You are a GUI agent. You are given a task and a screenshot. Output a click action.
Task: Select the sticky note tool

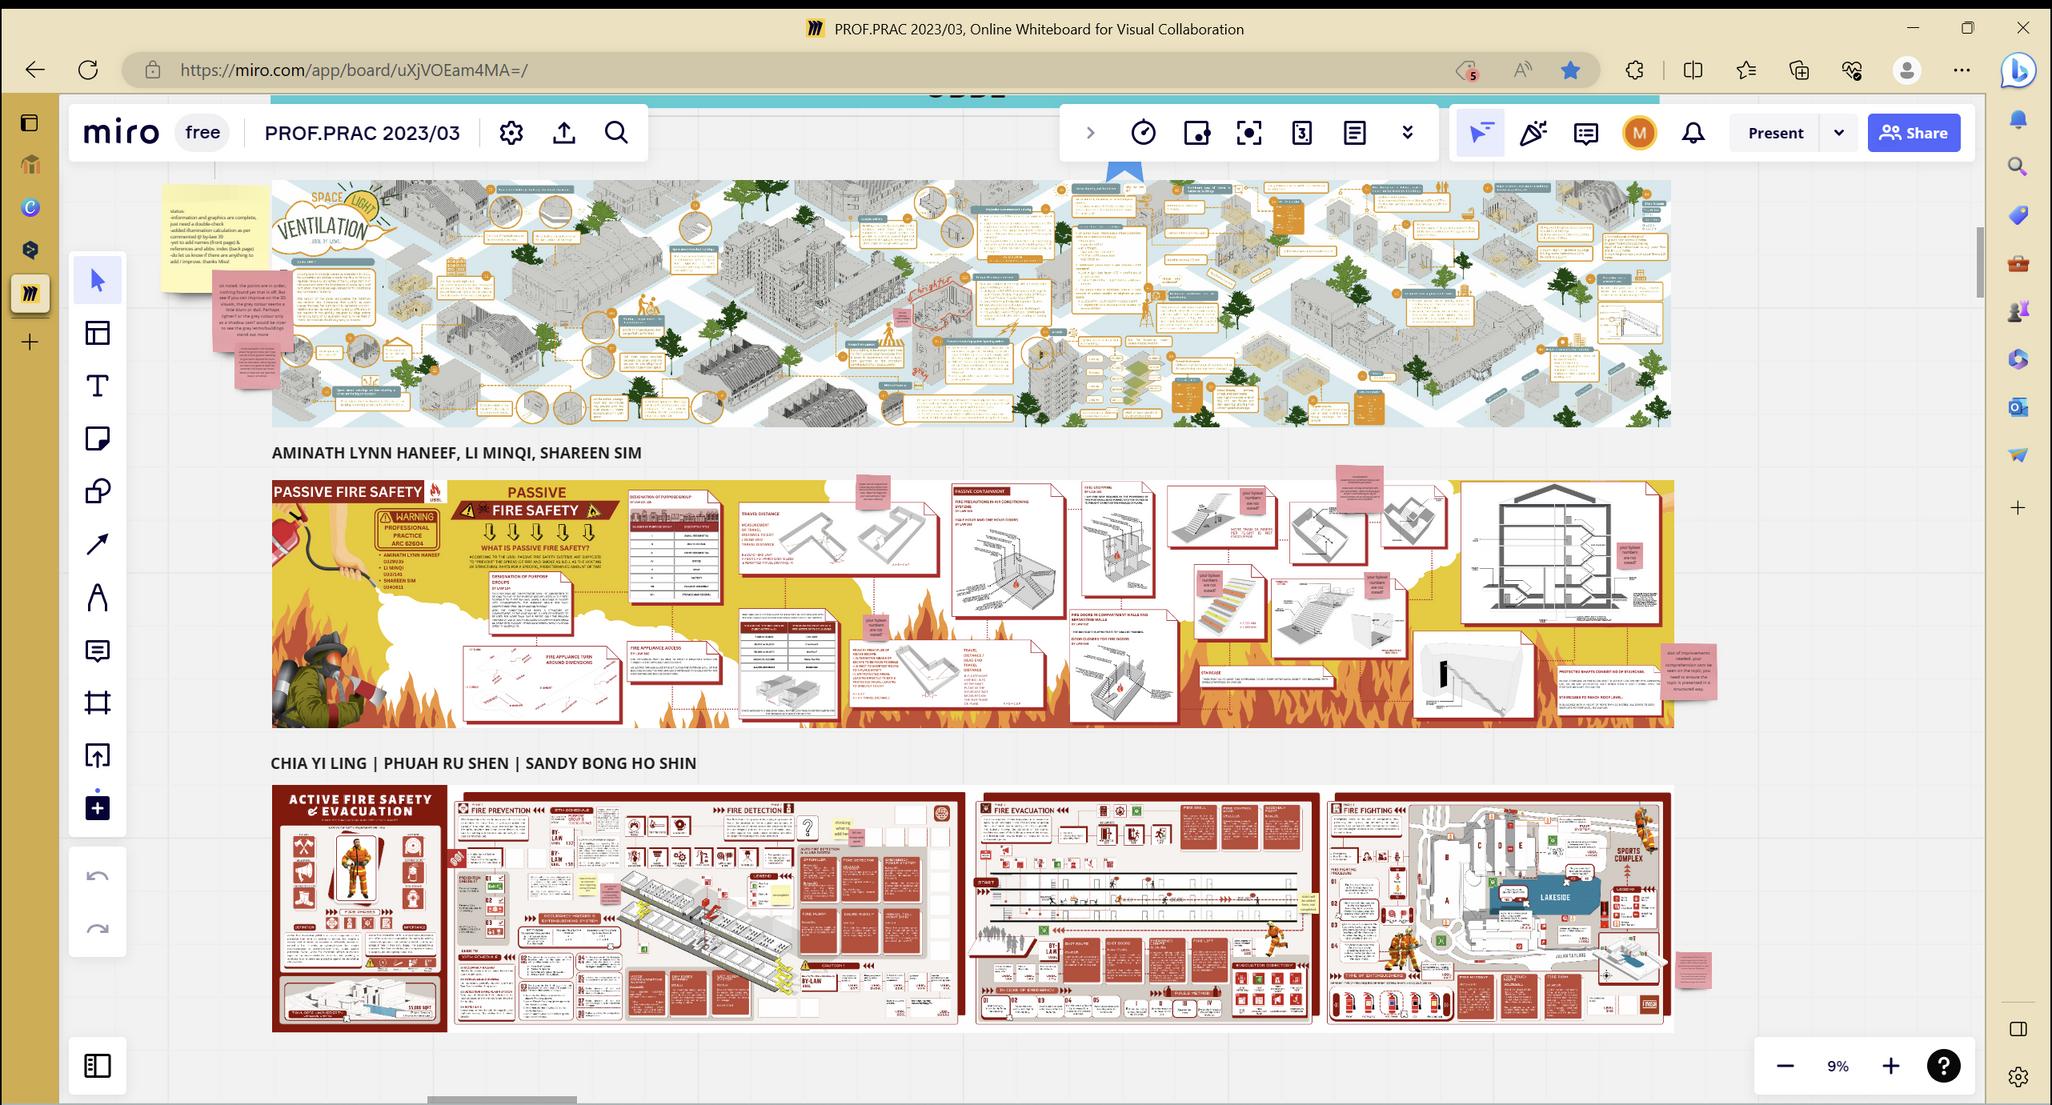pyautogui.click(x=97, y=438)
